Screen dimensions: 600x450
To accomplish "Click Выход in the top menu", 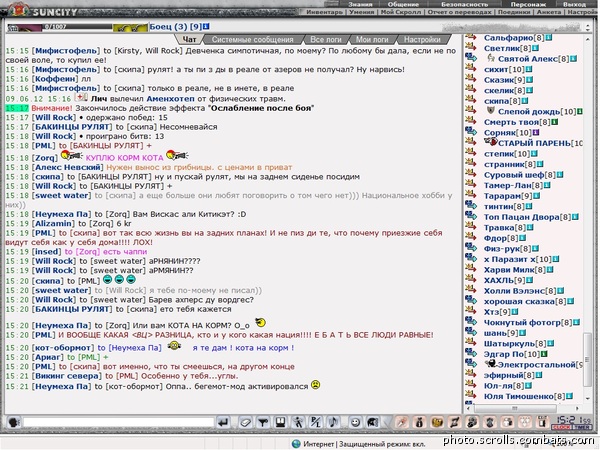I will 574,4.
